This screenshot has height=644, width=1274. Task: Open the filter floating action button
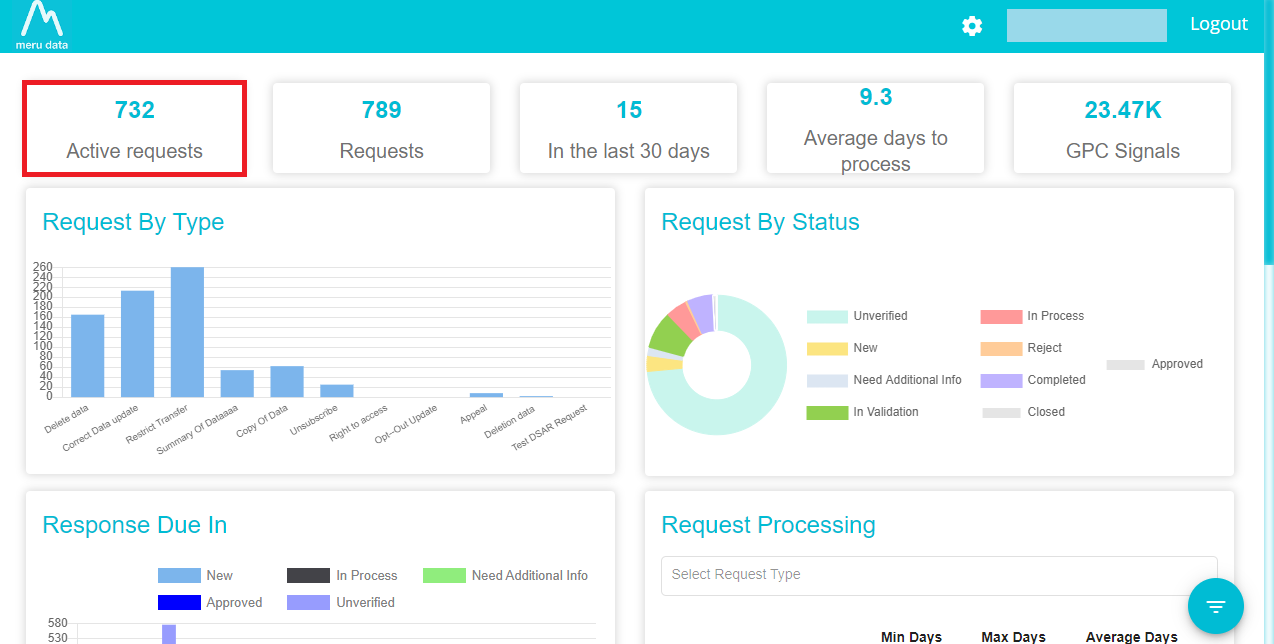(1216, 606)
